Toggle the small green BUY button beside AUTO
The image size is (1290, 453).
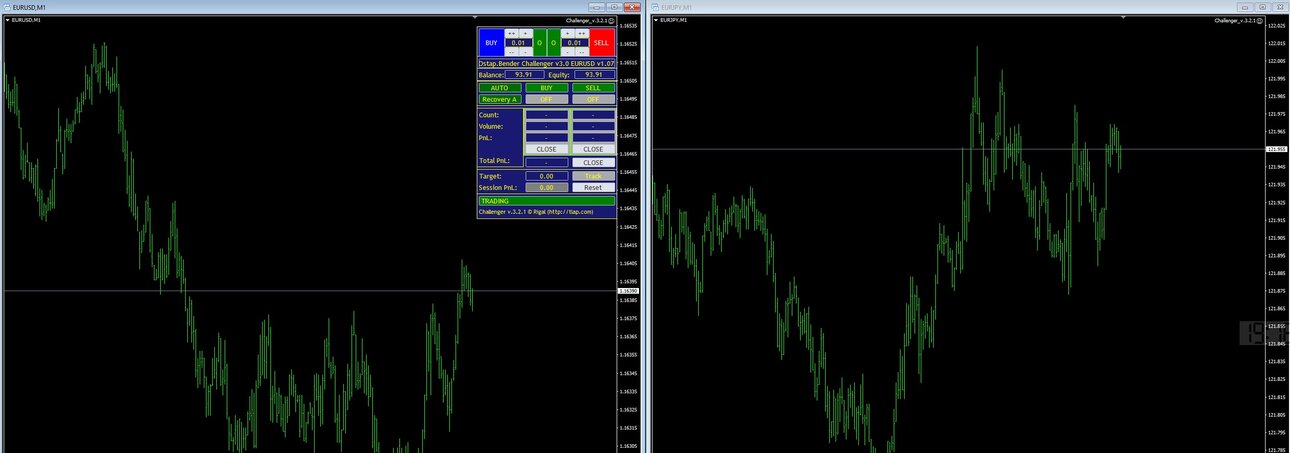(546, 88)
